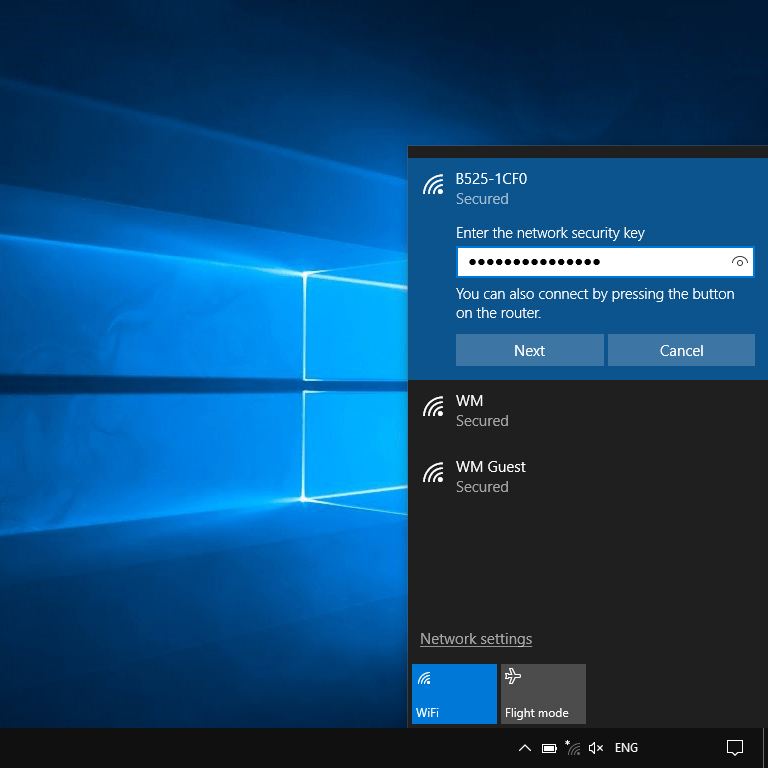This screenshot has height=768, width=768.
Task: Click the airplane icon in Flight mode tile
Action: (x=513, y=676)
